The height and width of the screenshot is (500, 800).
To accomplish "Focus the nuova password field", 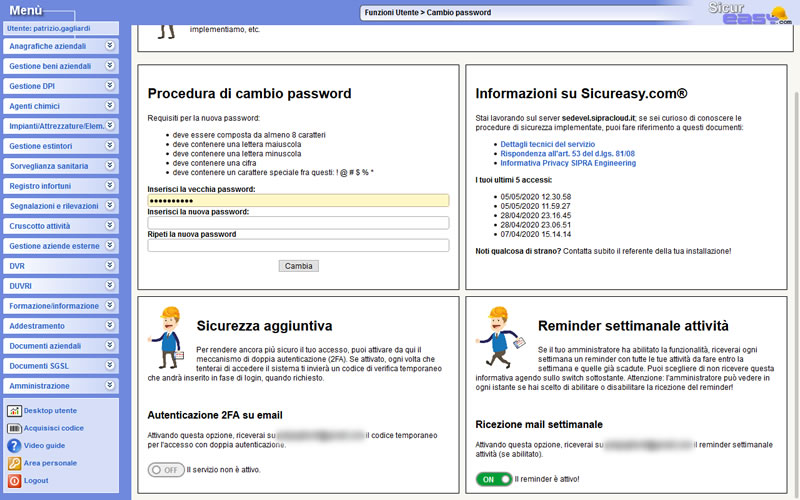I will (x=298, y=223).
